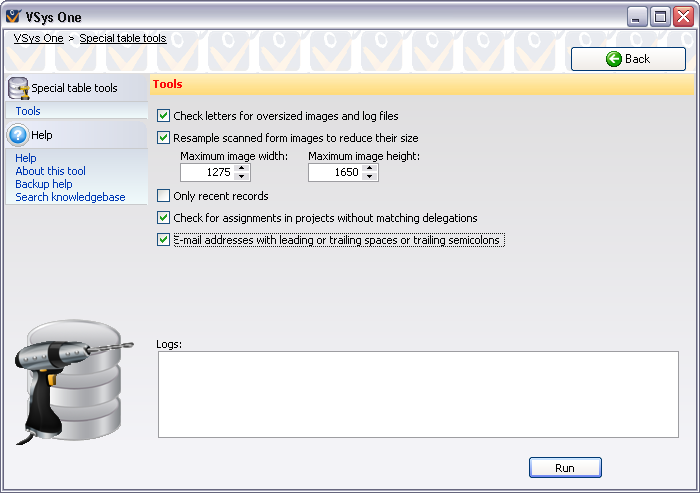The image size is (700, 493).
Task: Uncheck E-mail addresses with leading spaces option
Action: coord(163,240)
